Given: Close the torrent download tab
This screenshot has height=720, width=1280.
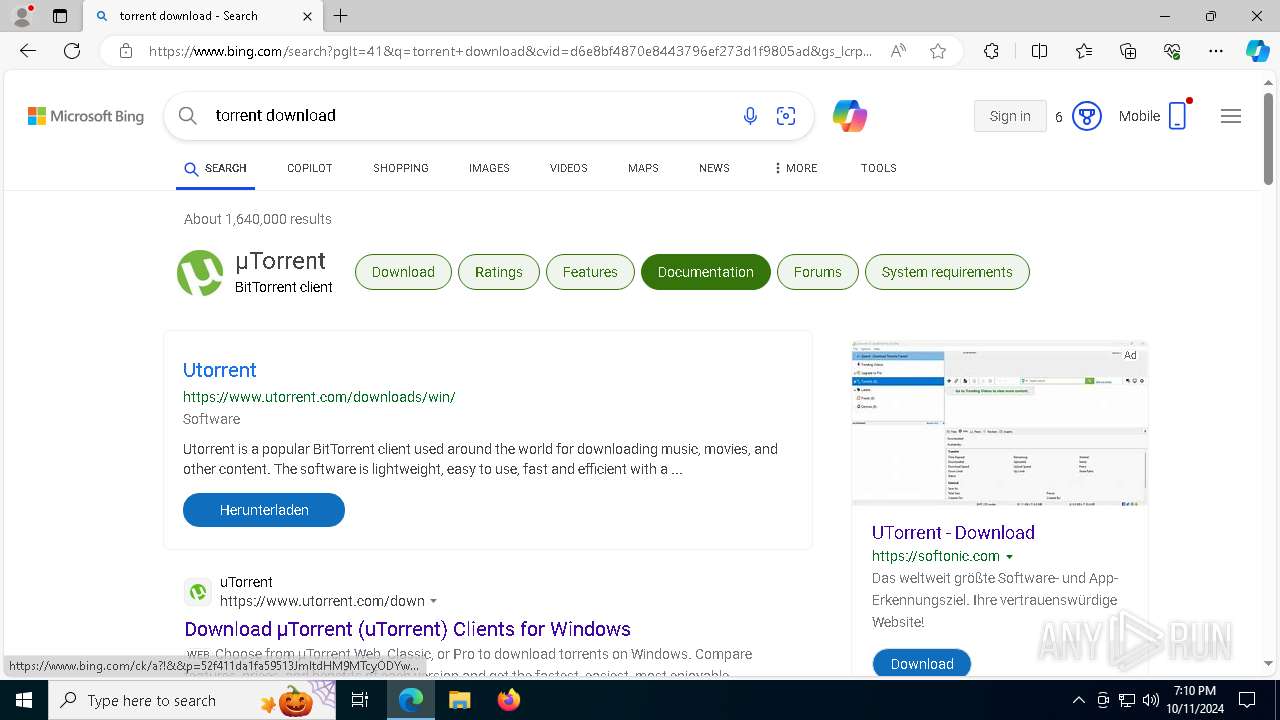Looking at the screenshot, I should pyautogui.click(x=307, y=16).
